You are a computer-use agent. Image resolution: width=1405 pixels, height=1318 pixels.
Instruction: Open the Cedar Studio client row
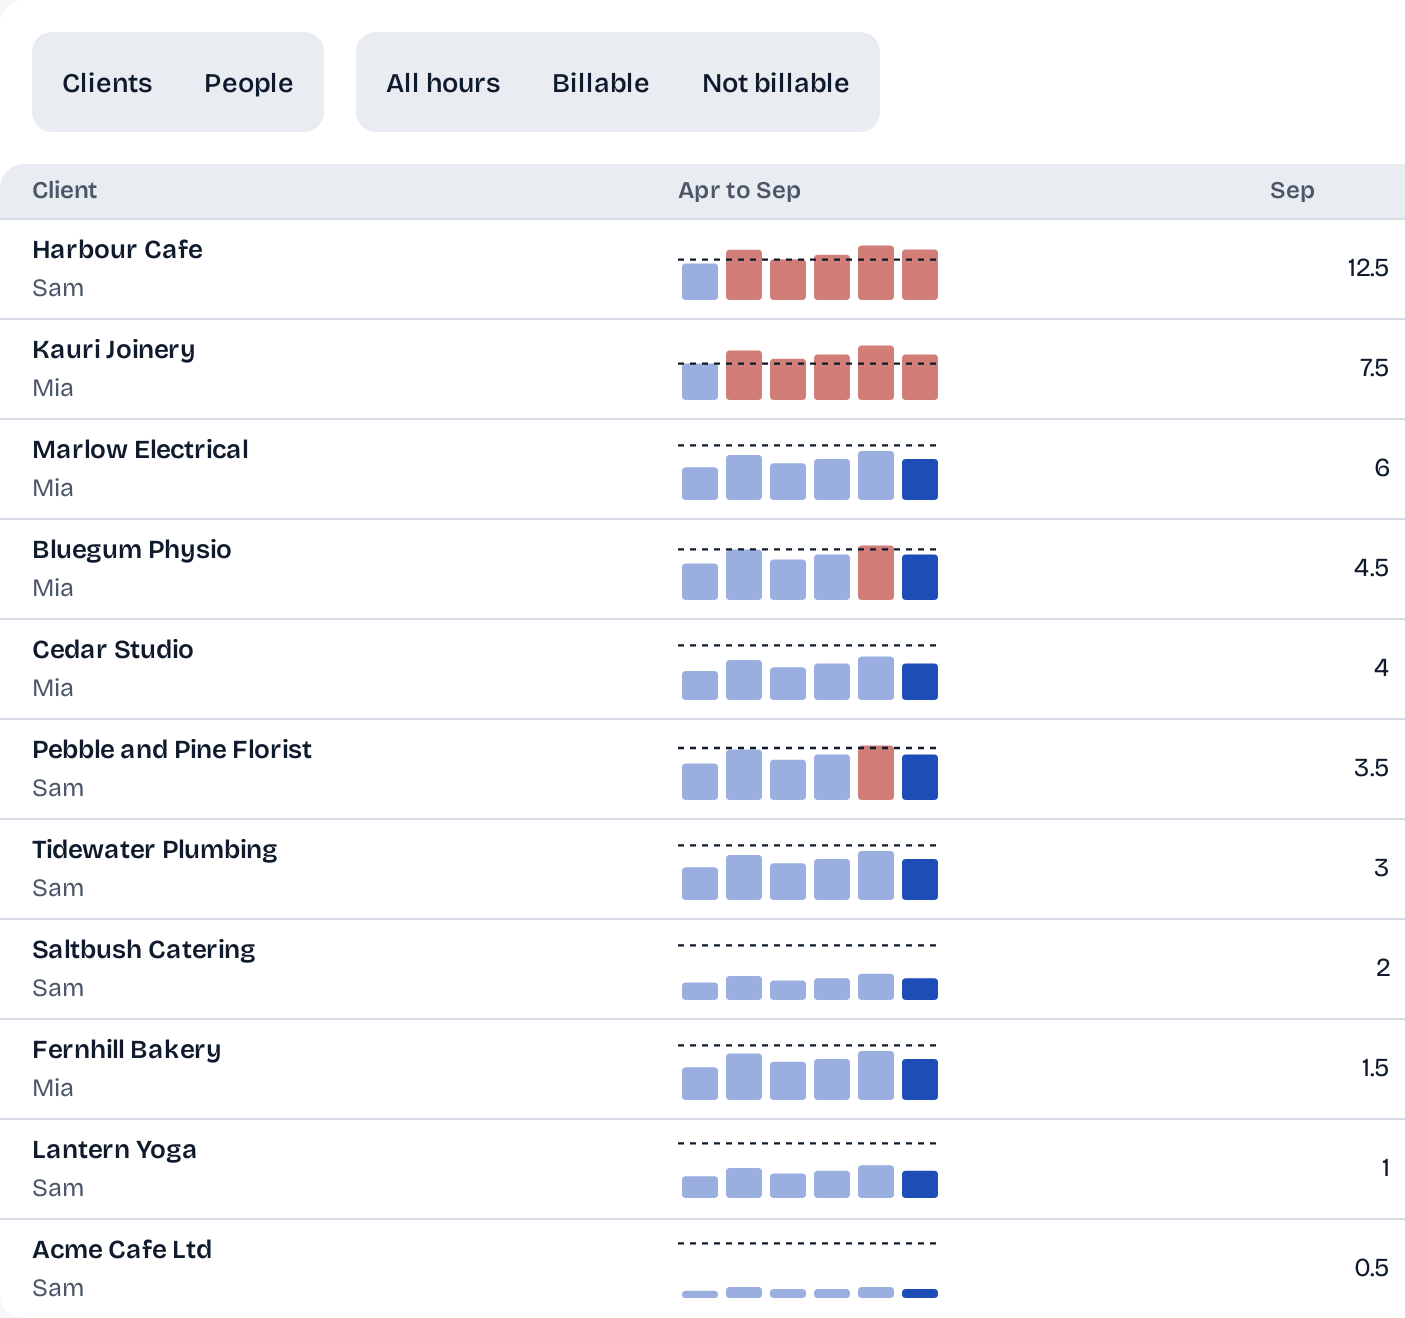pos(702,670)
